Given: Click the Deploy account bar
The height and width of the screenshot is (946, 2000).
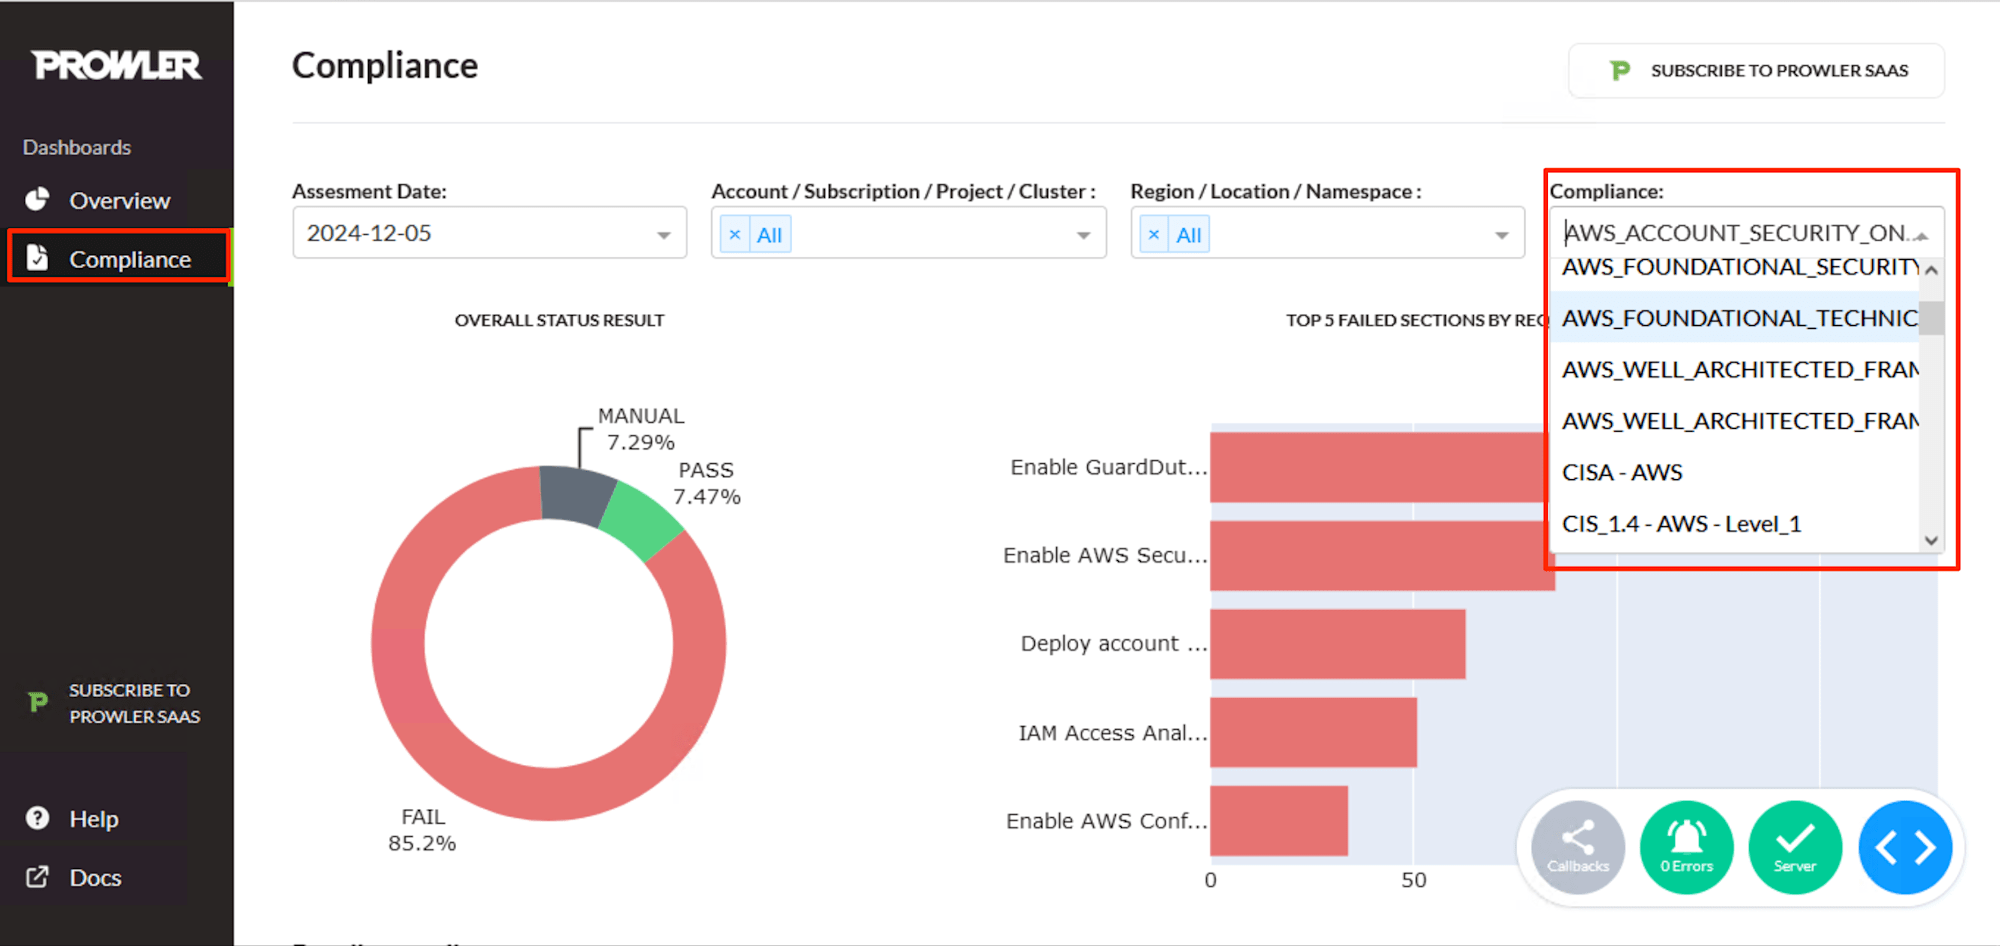Looking at the screenshot, I should click(1337, 644).
